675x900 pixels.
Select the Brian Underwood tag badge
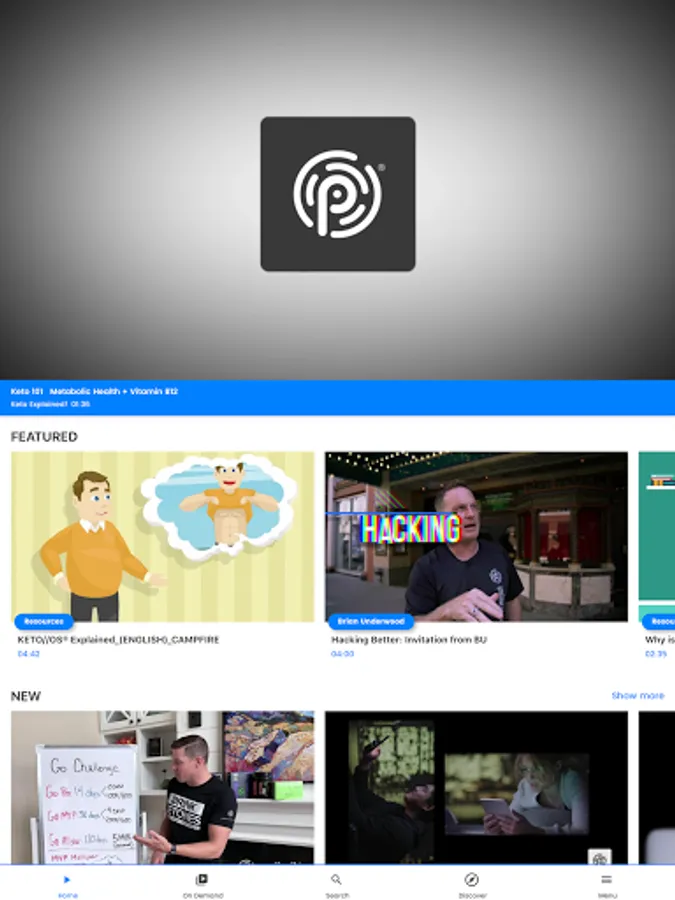click(371, 621)
